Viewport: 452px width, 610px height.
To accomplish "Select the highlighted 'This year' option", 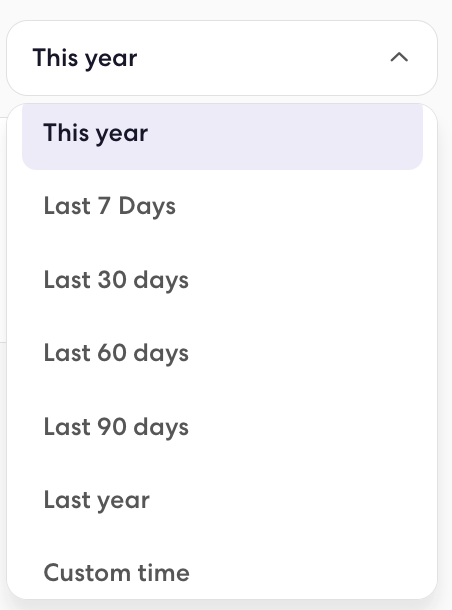I will tap(222, 133).
